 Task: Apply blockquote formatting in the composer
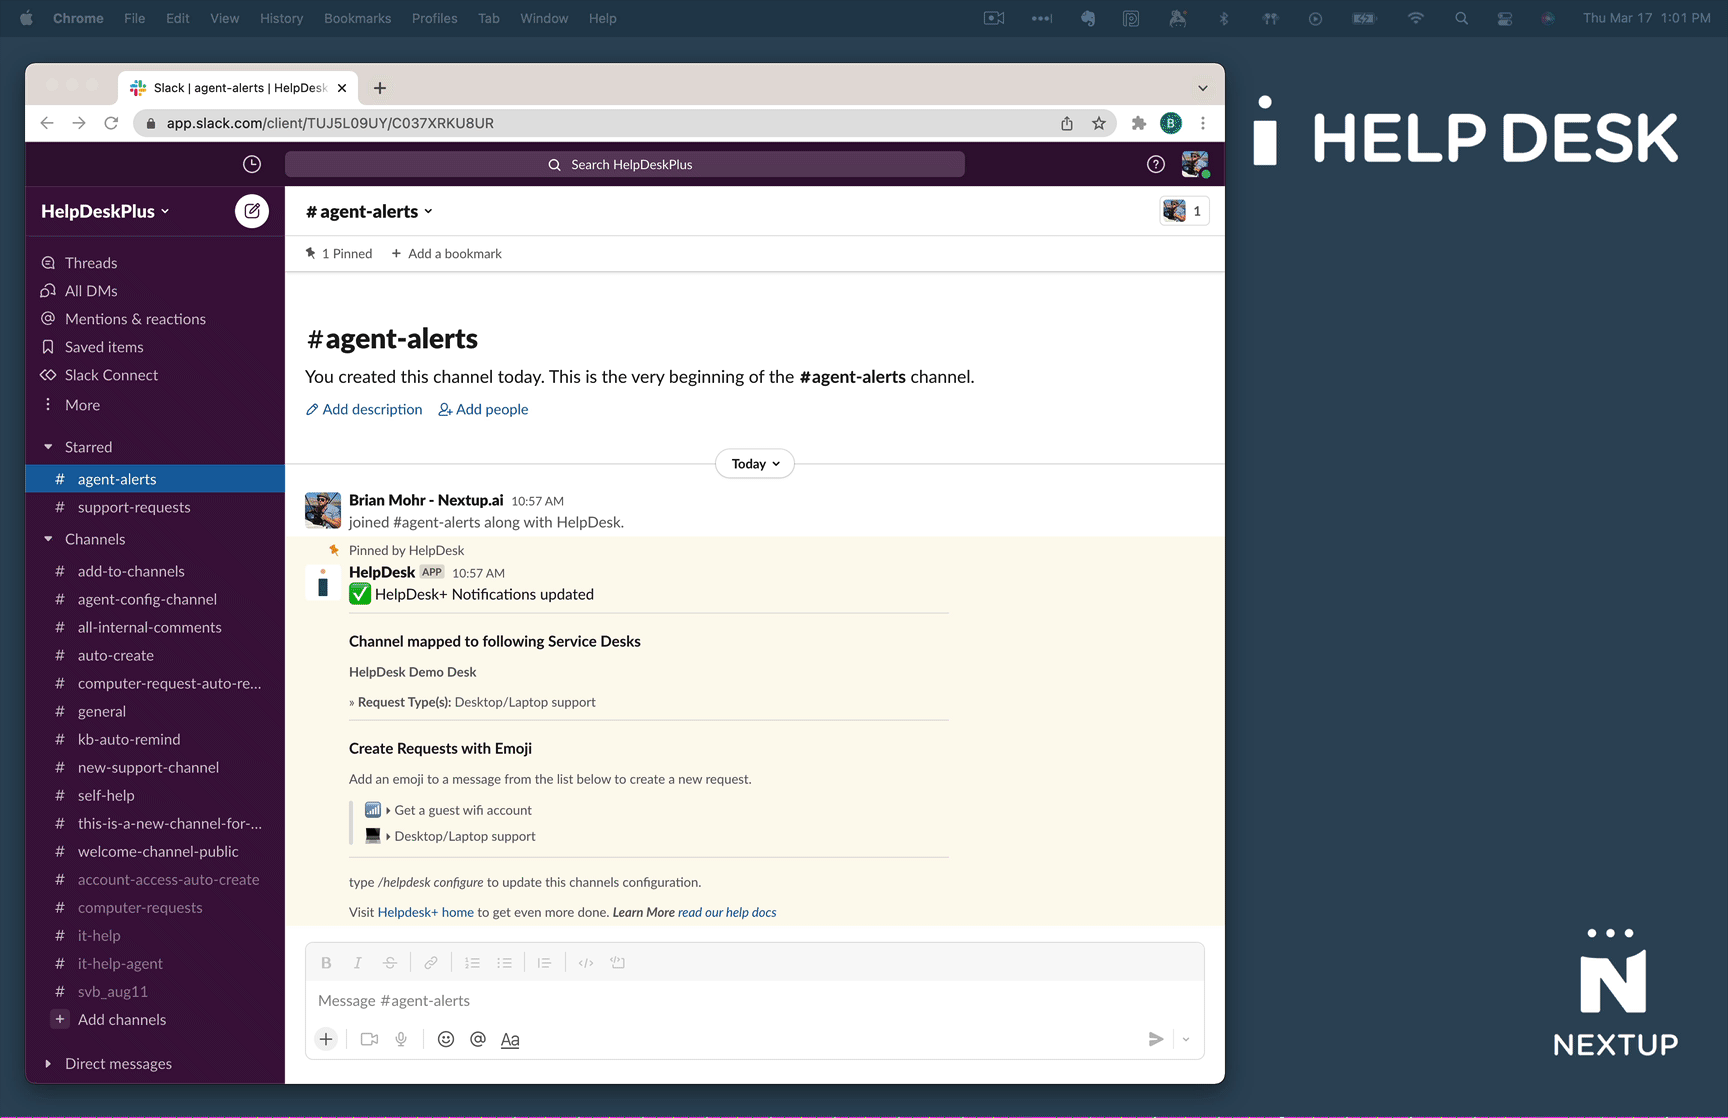tap(544, 963)
